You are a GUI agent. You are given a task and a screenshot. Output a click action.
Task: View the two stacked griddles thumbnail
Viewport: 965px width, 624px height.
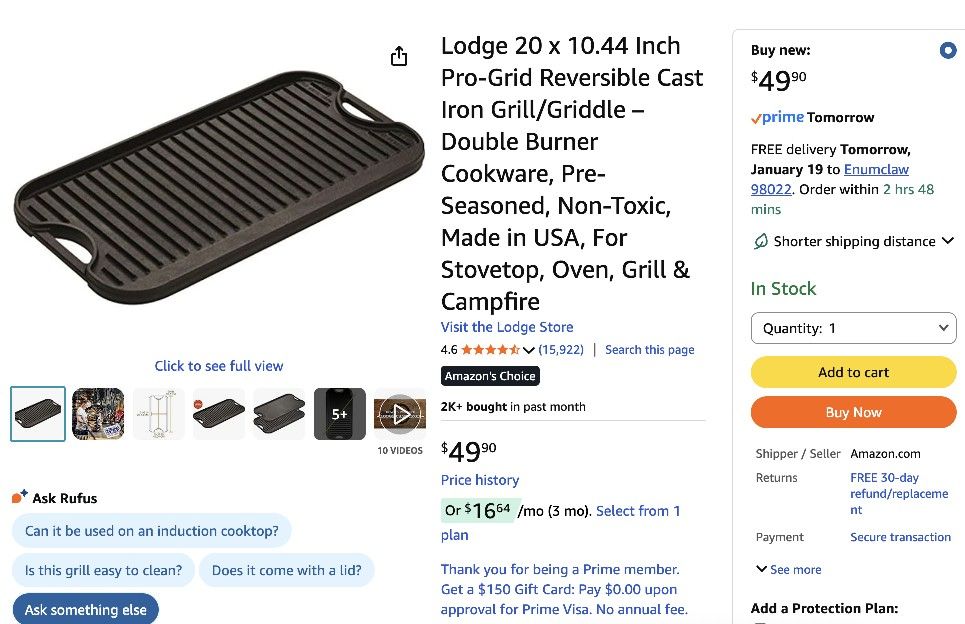click(x=279, y=414)
